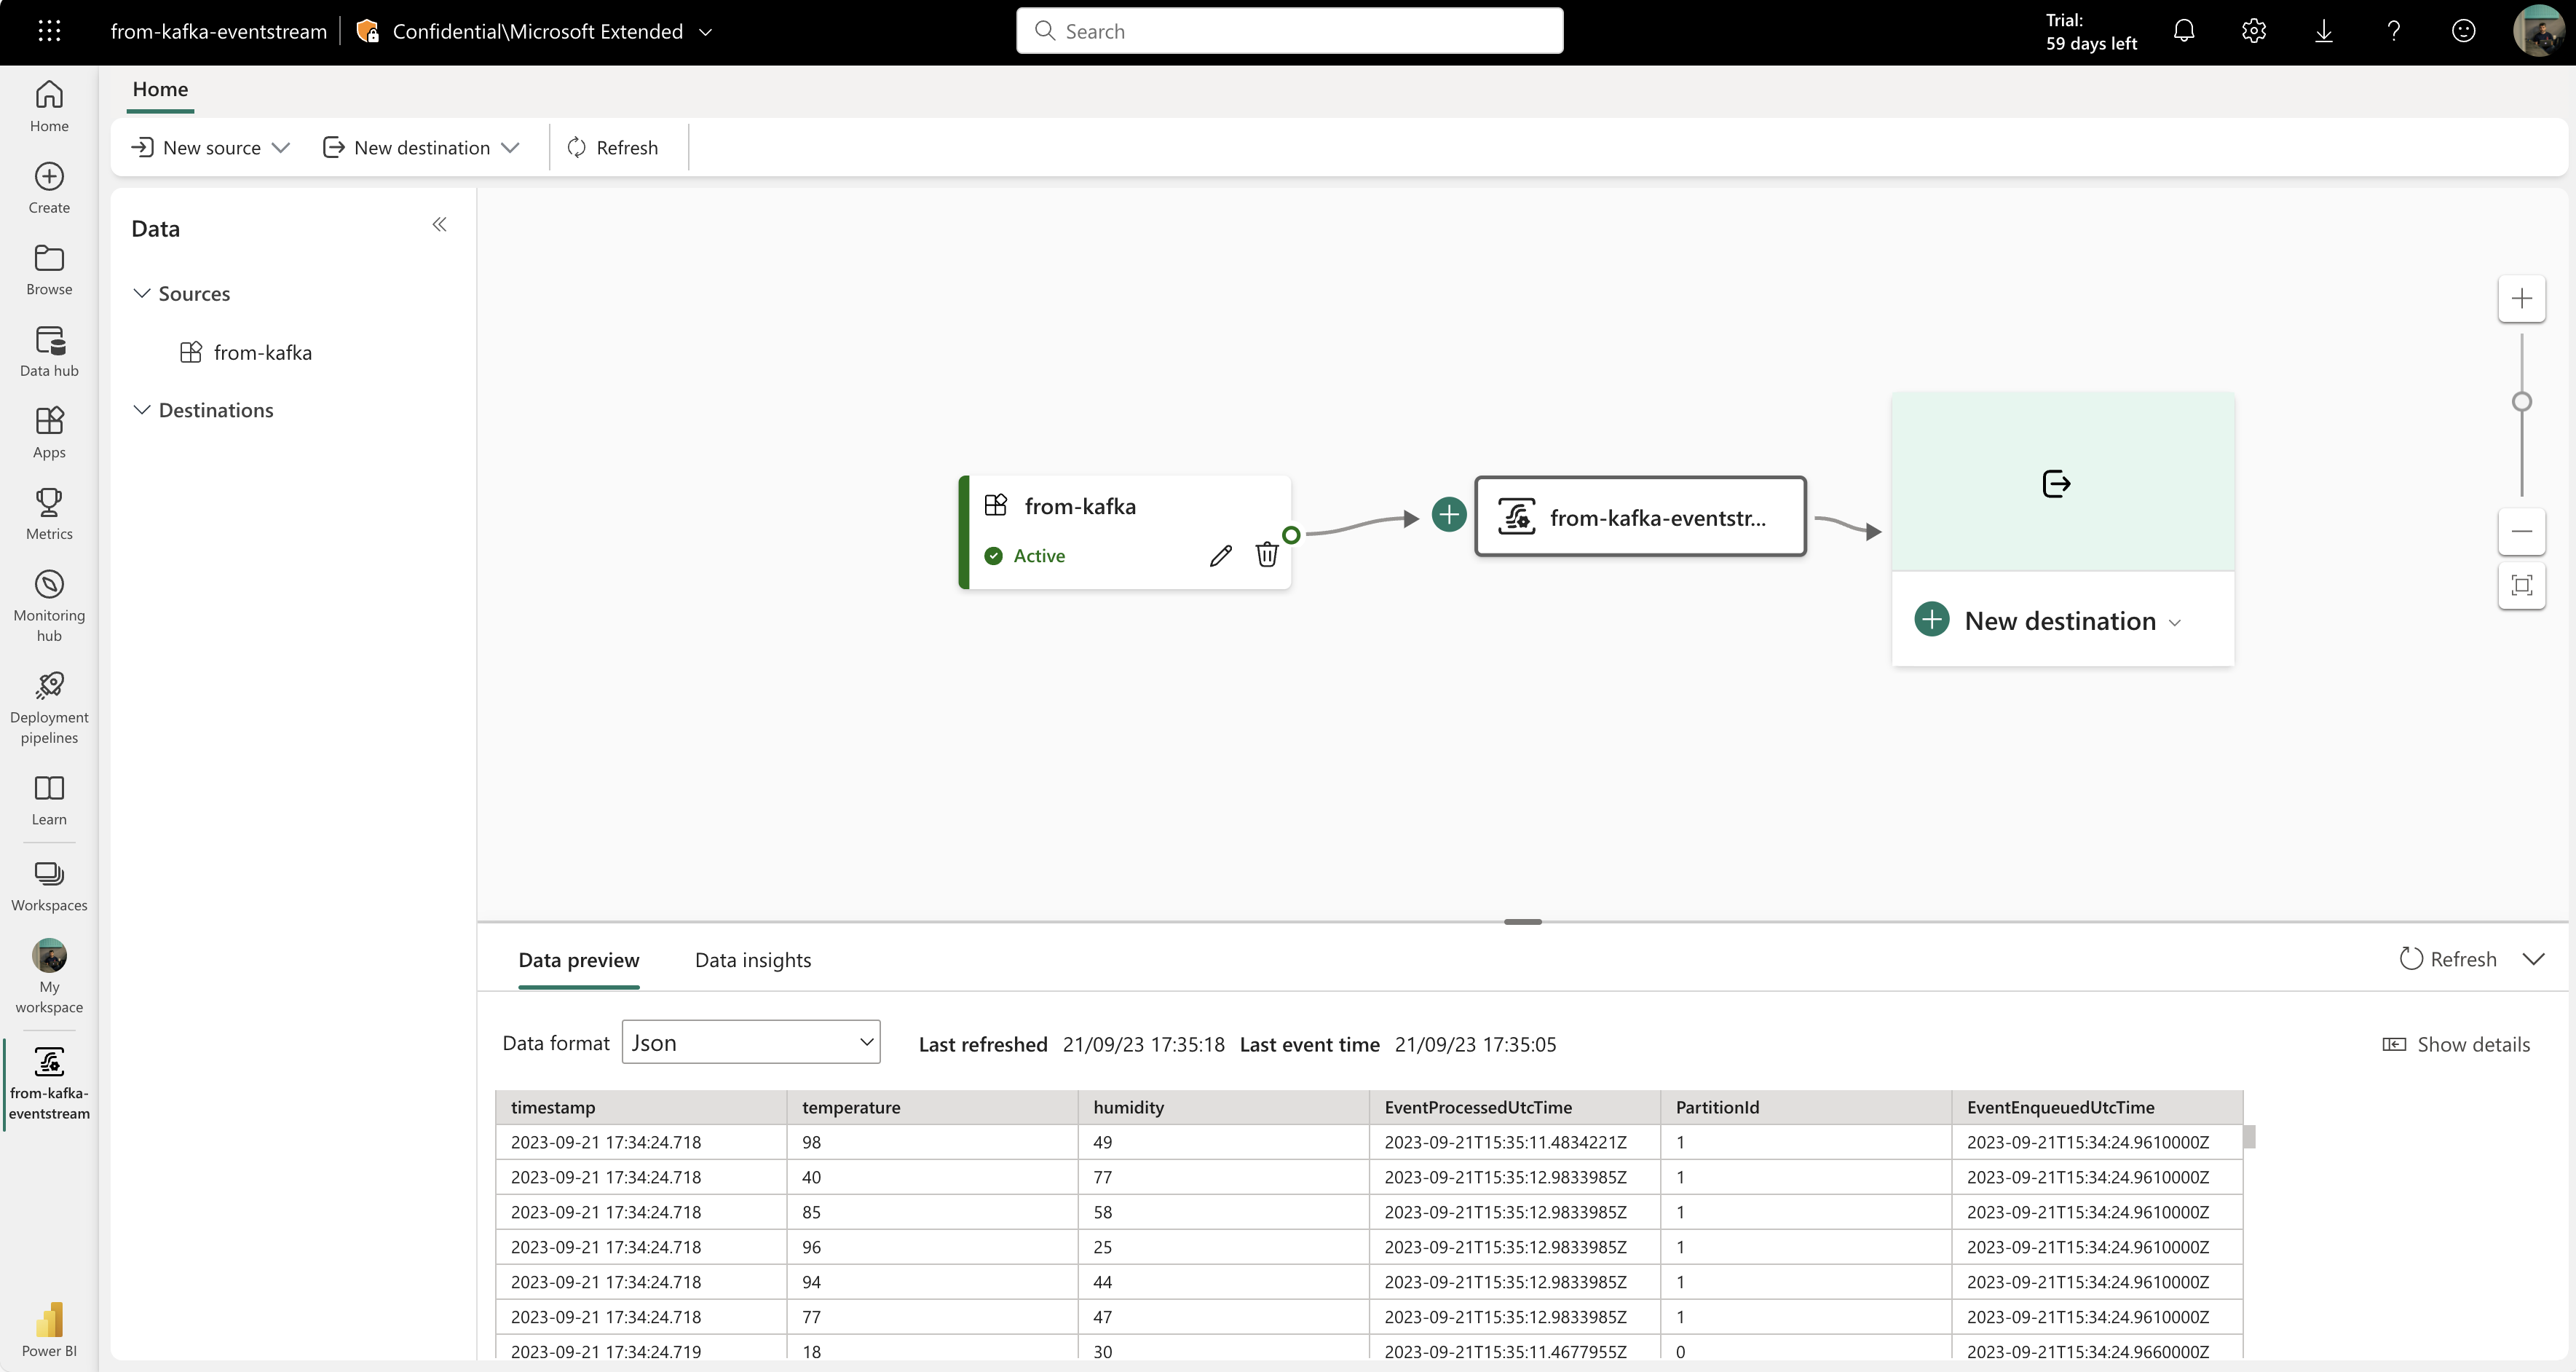Select the Home tab
The image size is (2576, 1372).
160,88
